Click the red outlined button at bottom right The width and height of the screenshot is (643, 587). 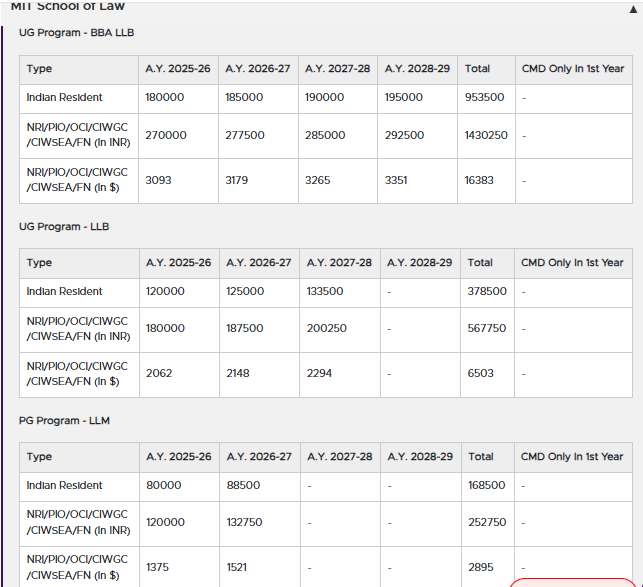click(x=571, y=582)
